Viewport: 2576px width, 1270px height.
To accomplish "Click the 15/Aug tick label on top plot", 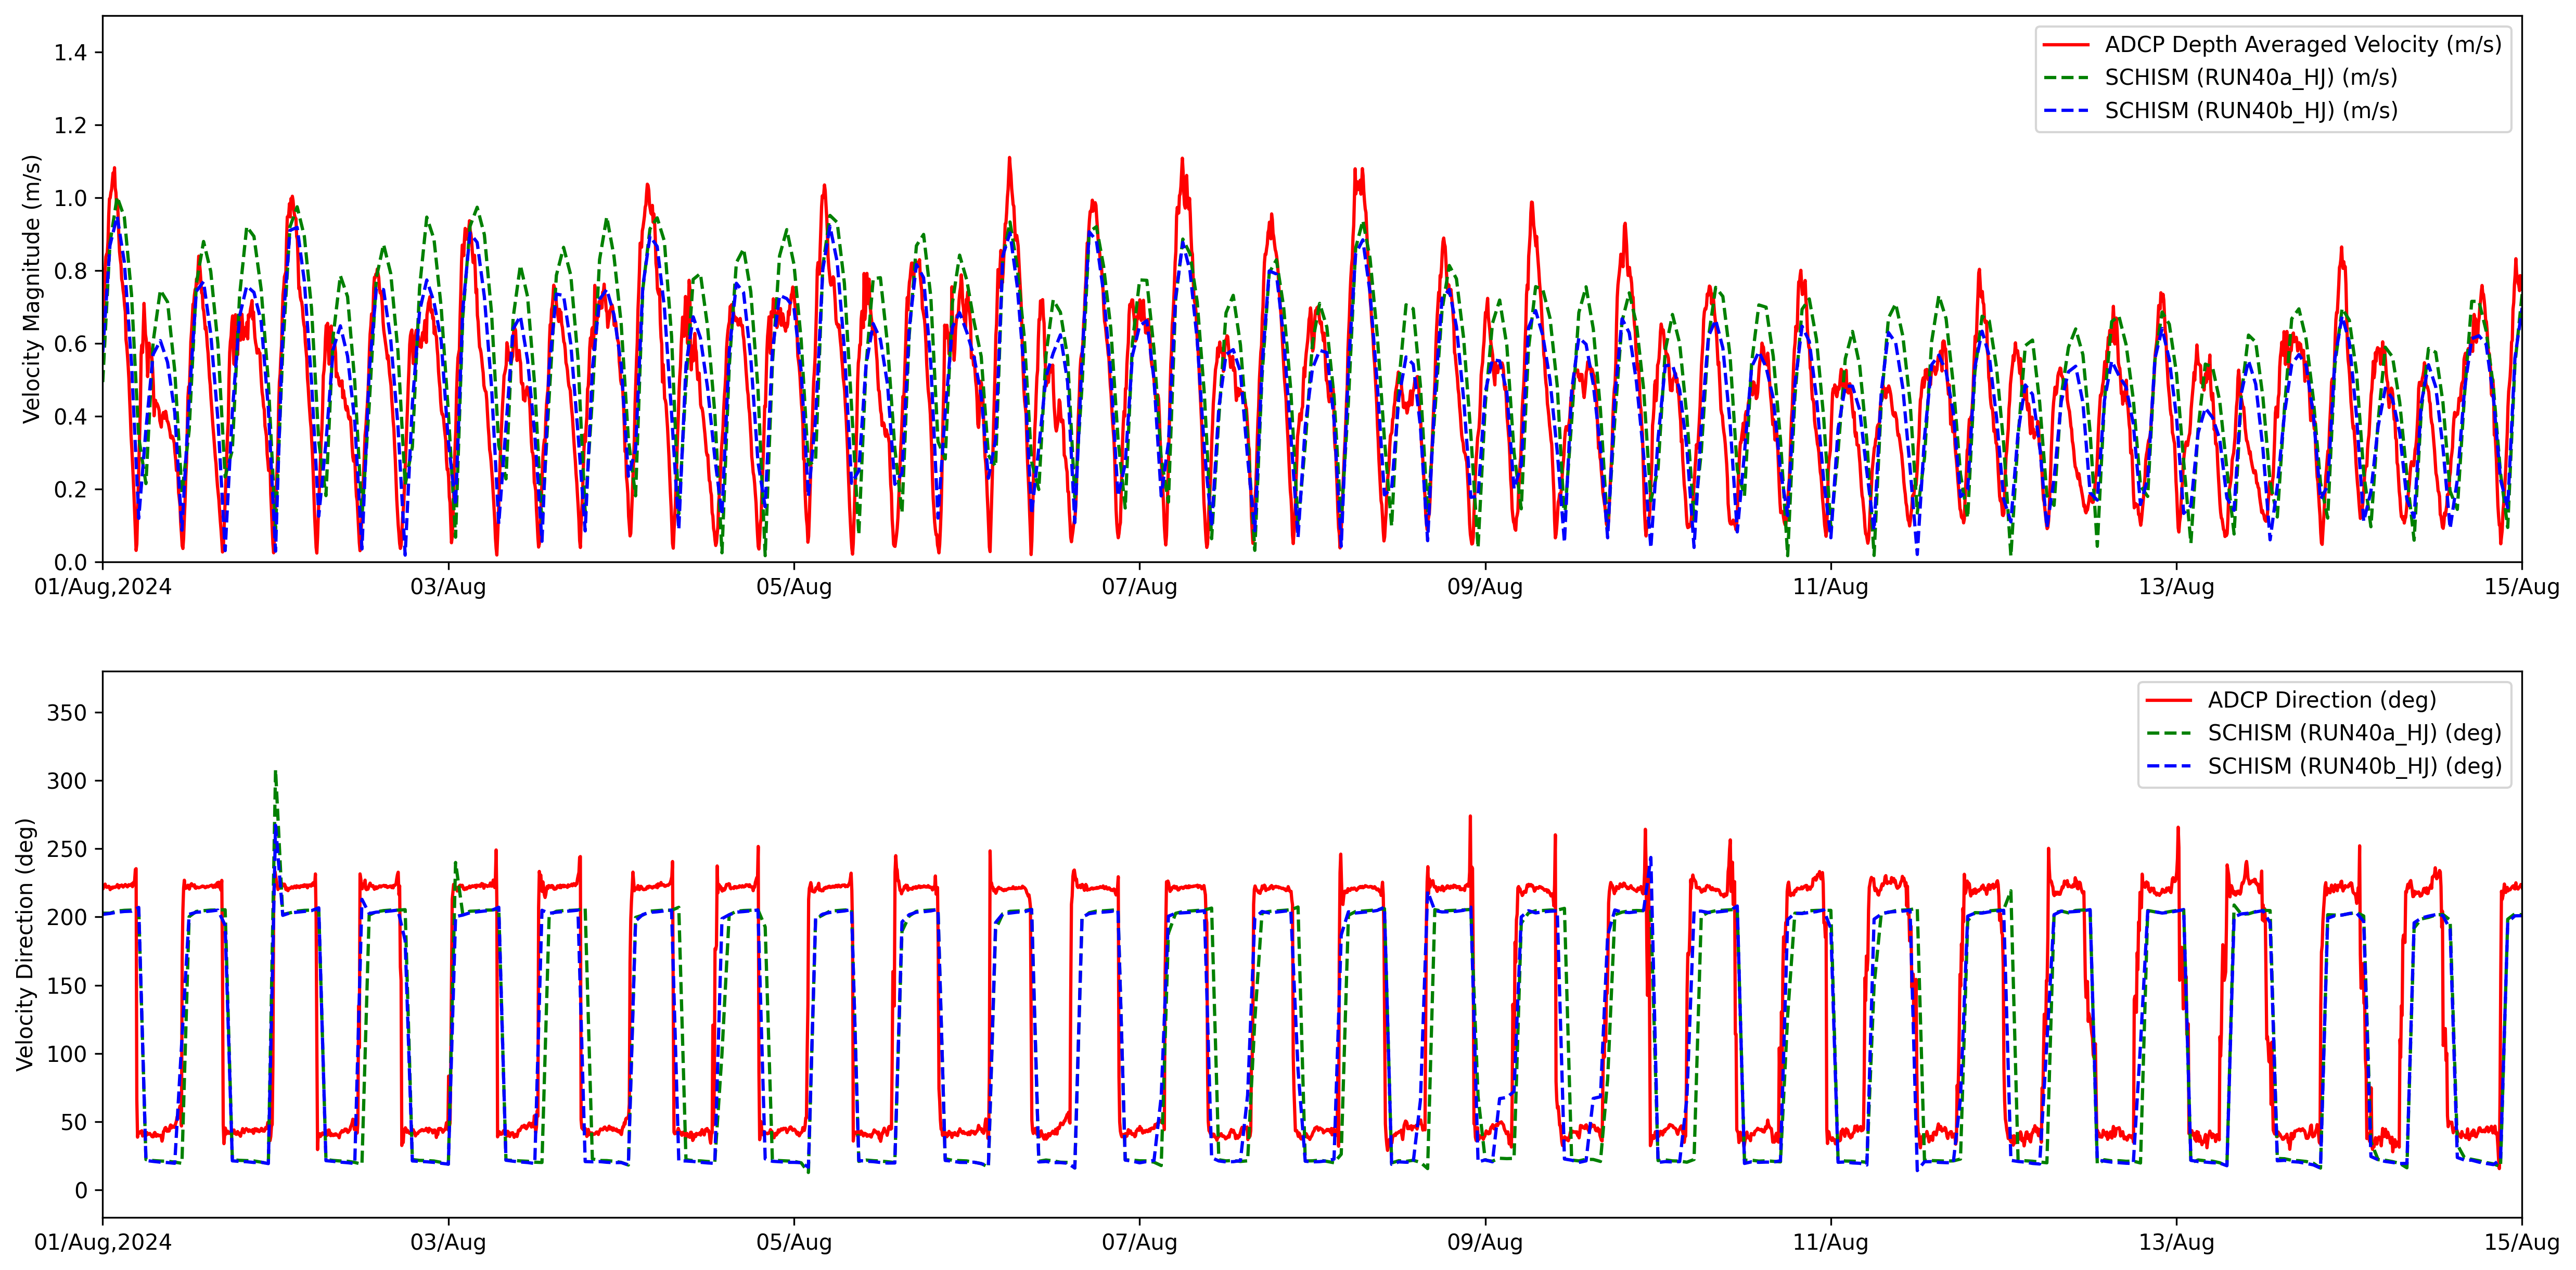I will tap(2521, 587).
